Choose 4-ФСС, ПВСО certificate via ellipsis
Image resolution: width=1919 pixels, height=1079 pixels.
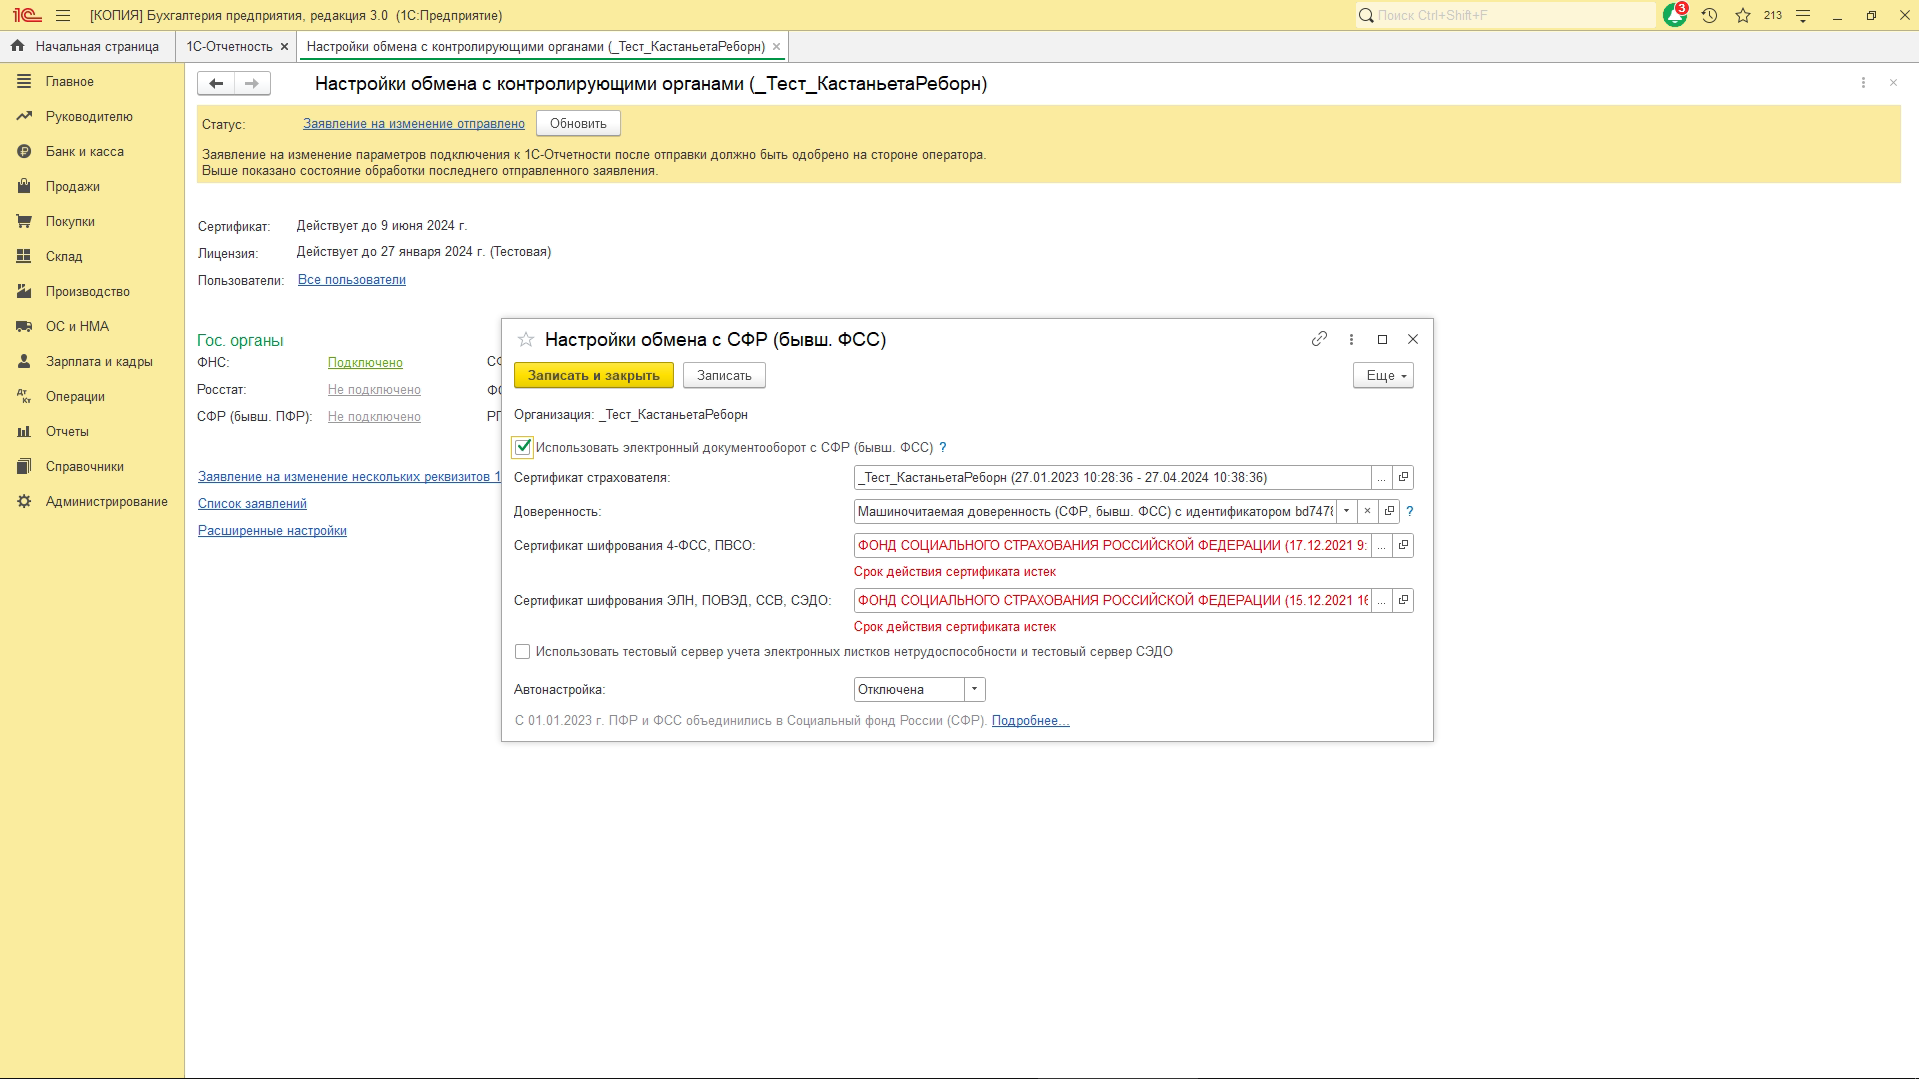pos(1382,546)
